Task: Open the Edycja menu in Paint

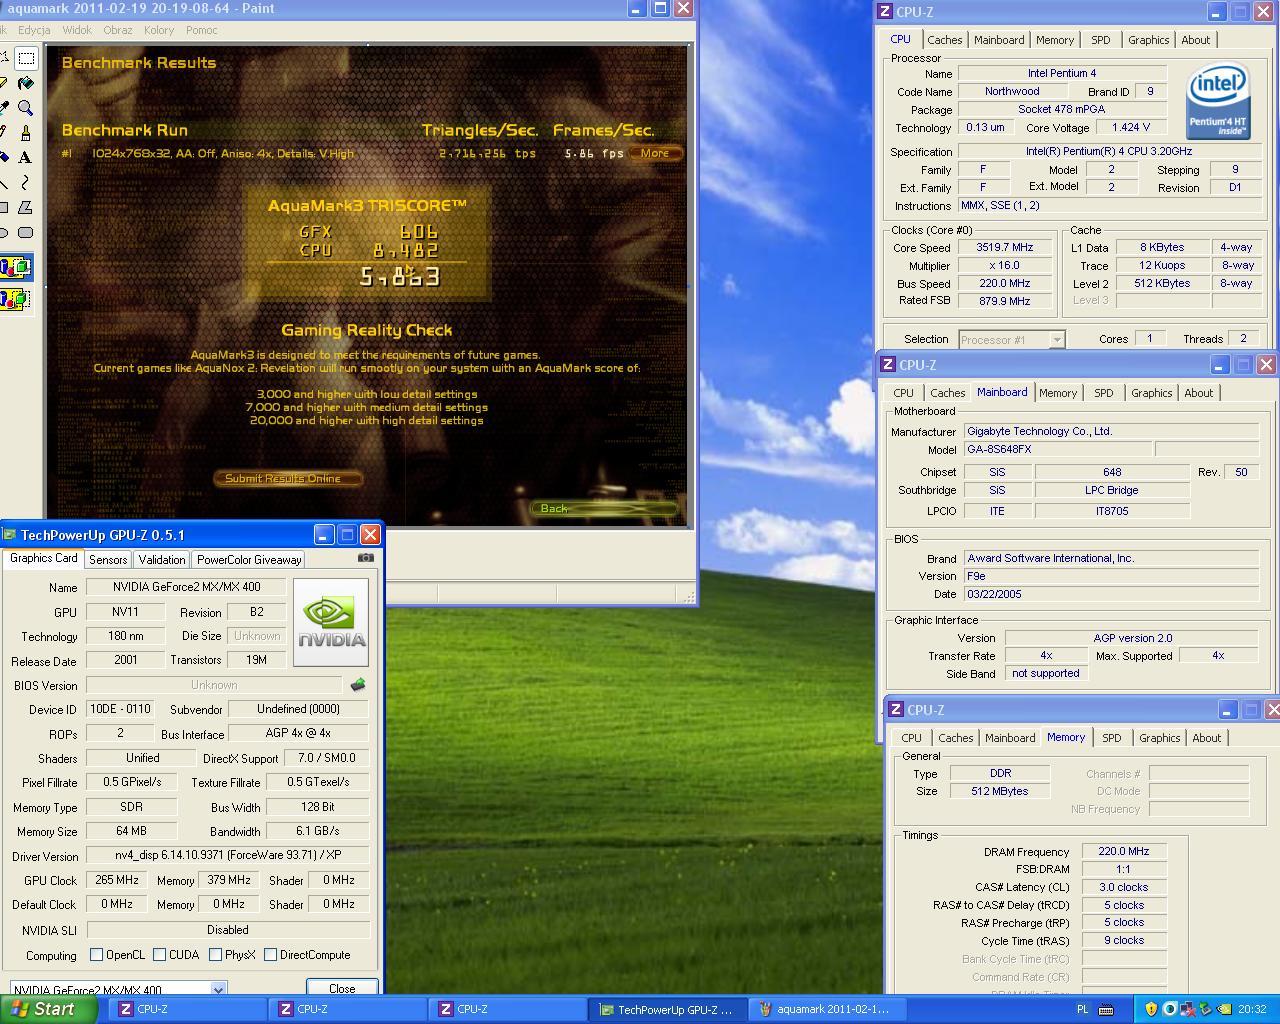Action: tap(34, 30)
